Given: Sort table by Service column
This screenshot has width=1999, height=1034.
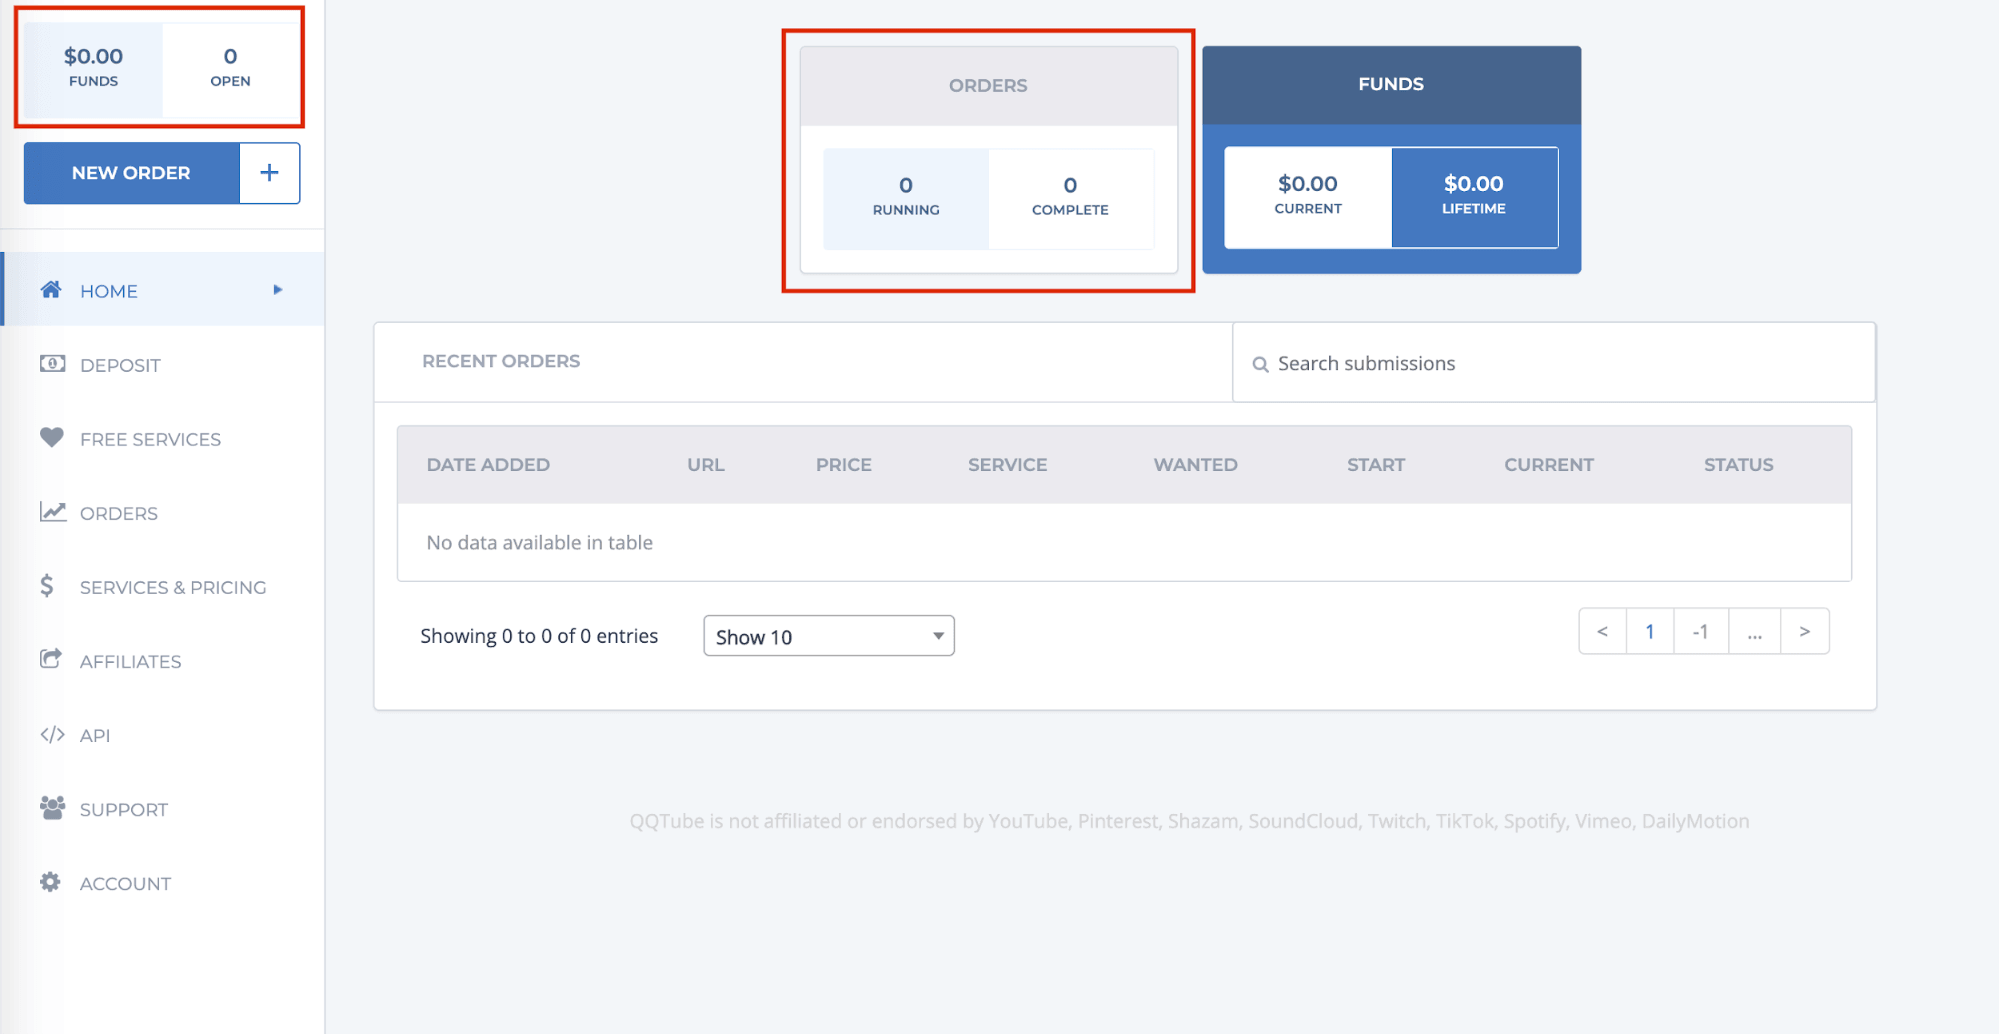Looking at the screenshot, I should coord(1007,464).
